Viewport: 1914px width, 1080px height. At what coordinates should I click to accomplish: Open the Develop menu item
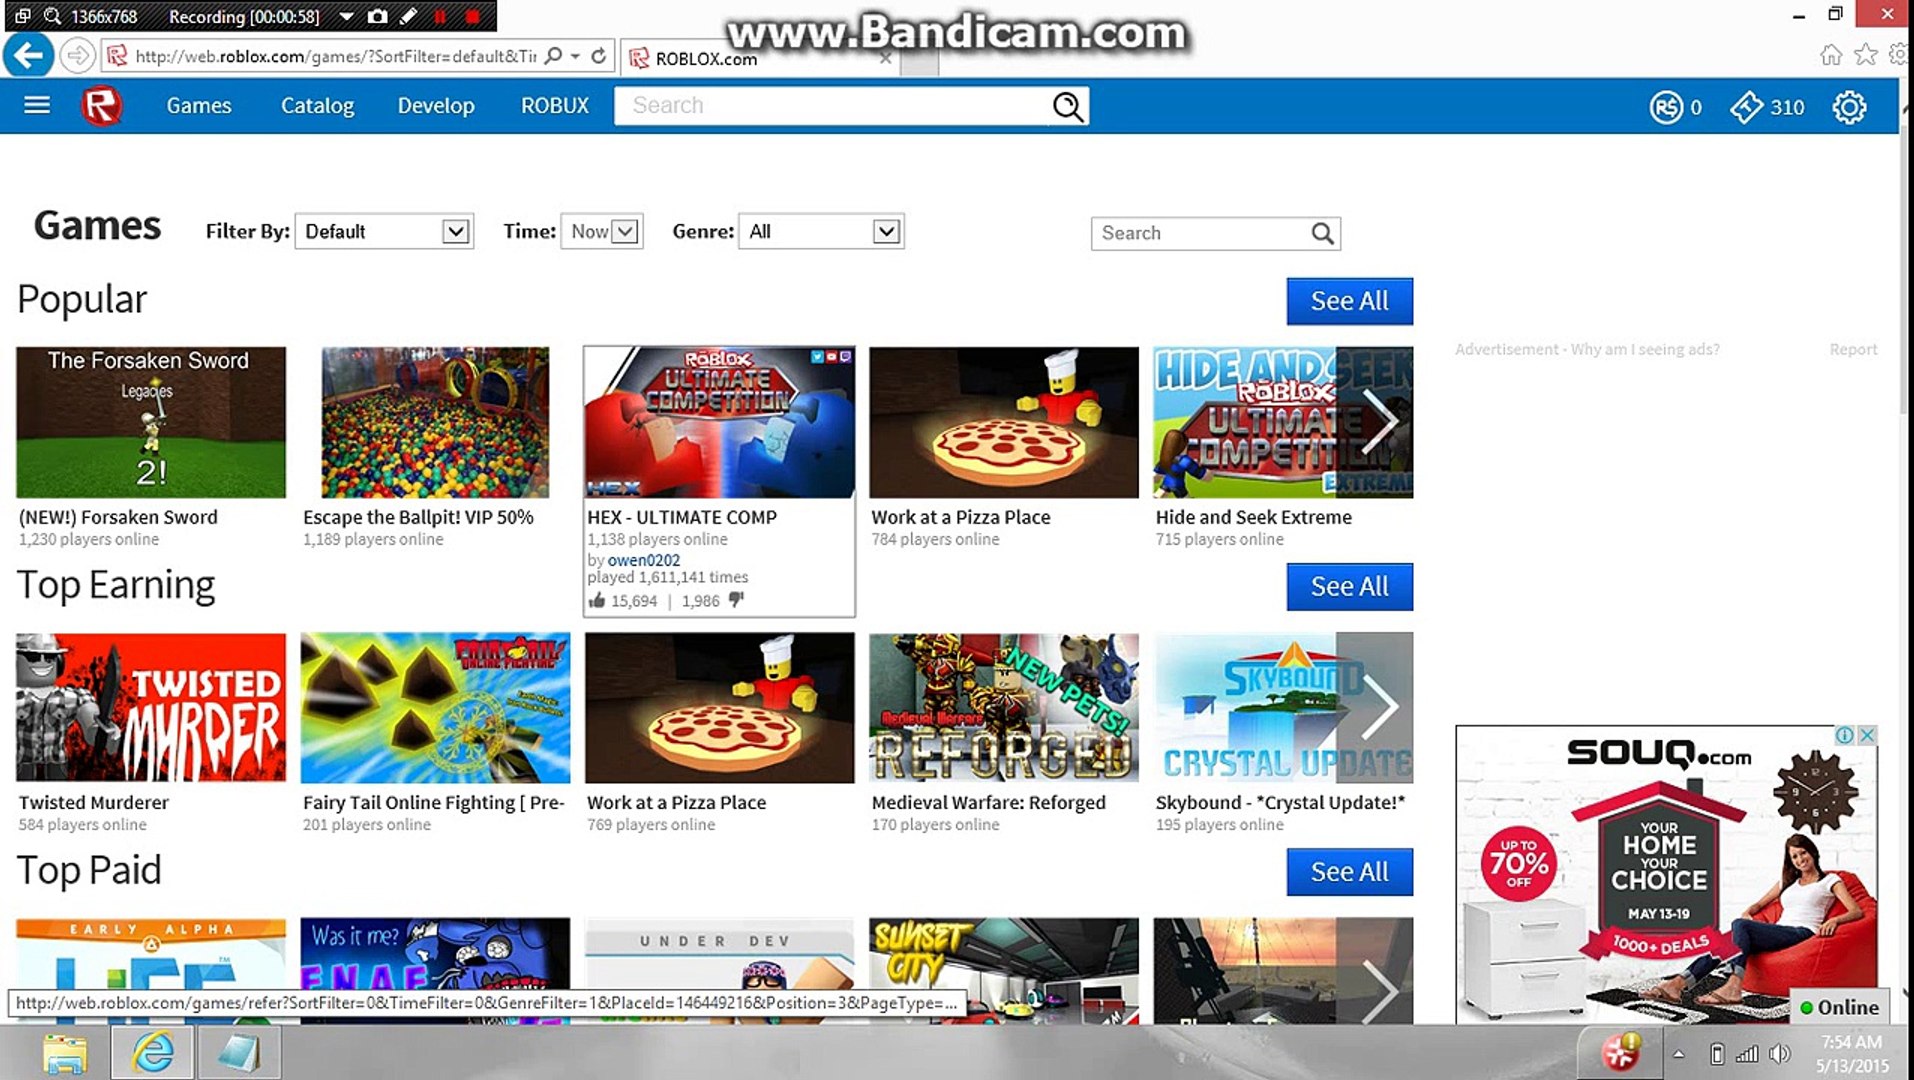436,105
